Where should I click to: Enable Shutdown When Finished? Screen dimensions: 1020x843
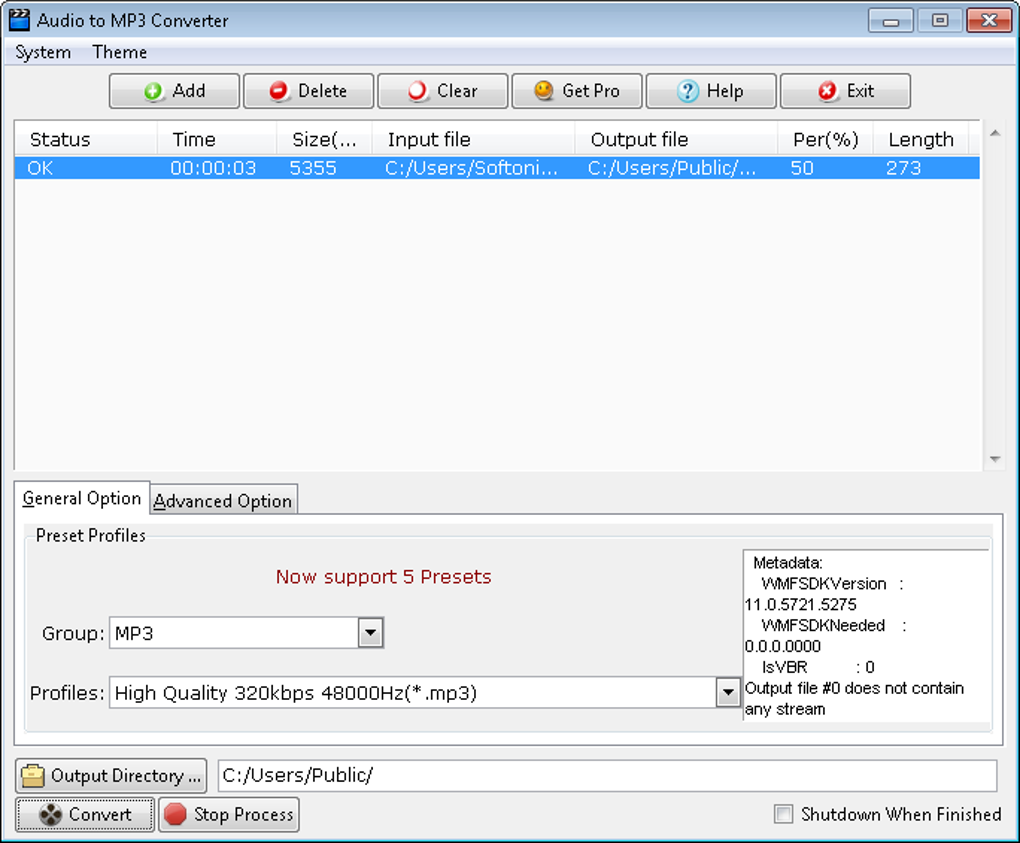783,815
